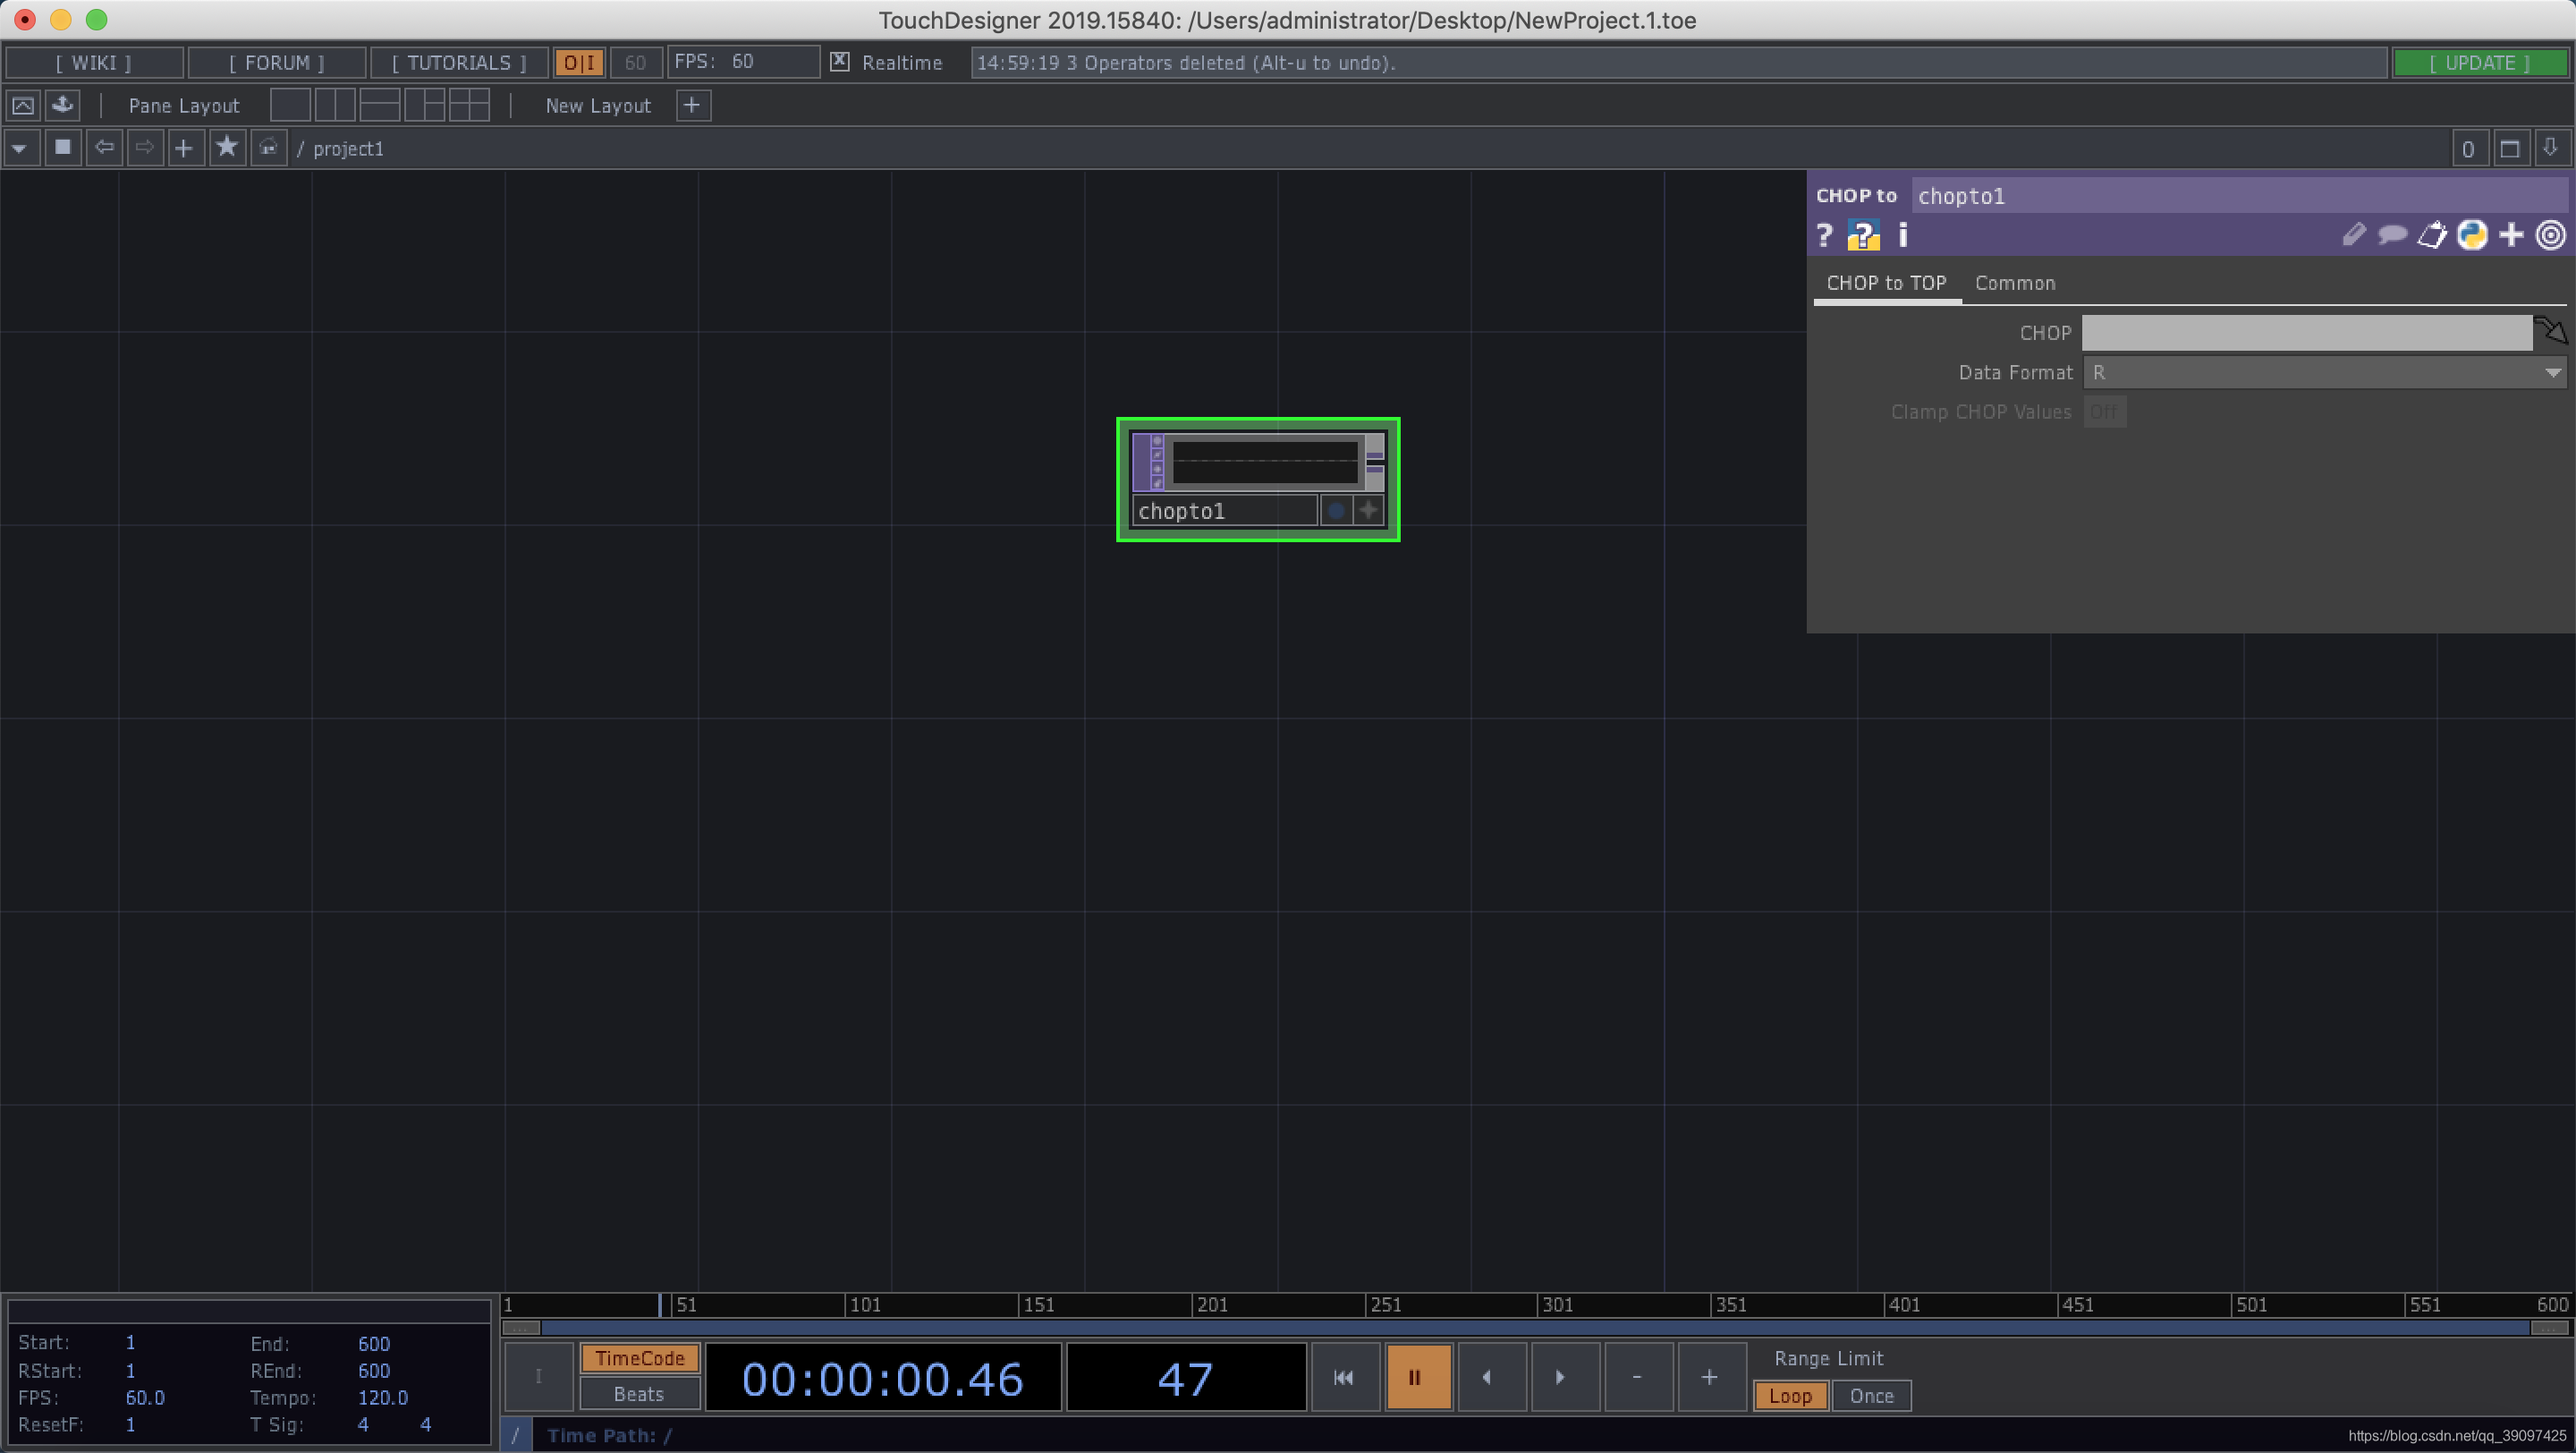Open the pane type dropdown arrow
This screenshot has width=2576, height=1453.
tap(20, 149)
